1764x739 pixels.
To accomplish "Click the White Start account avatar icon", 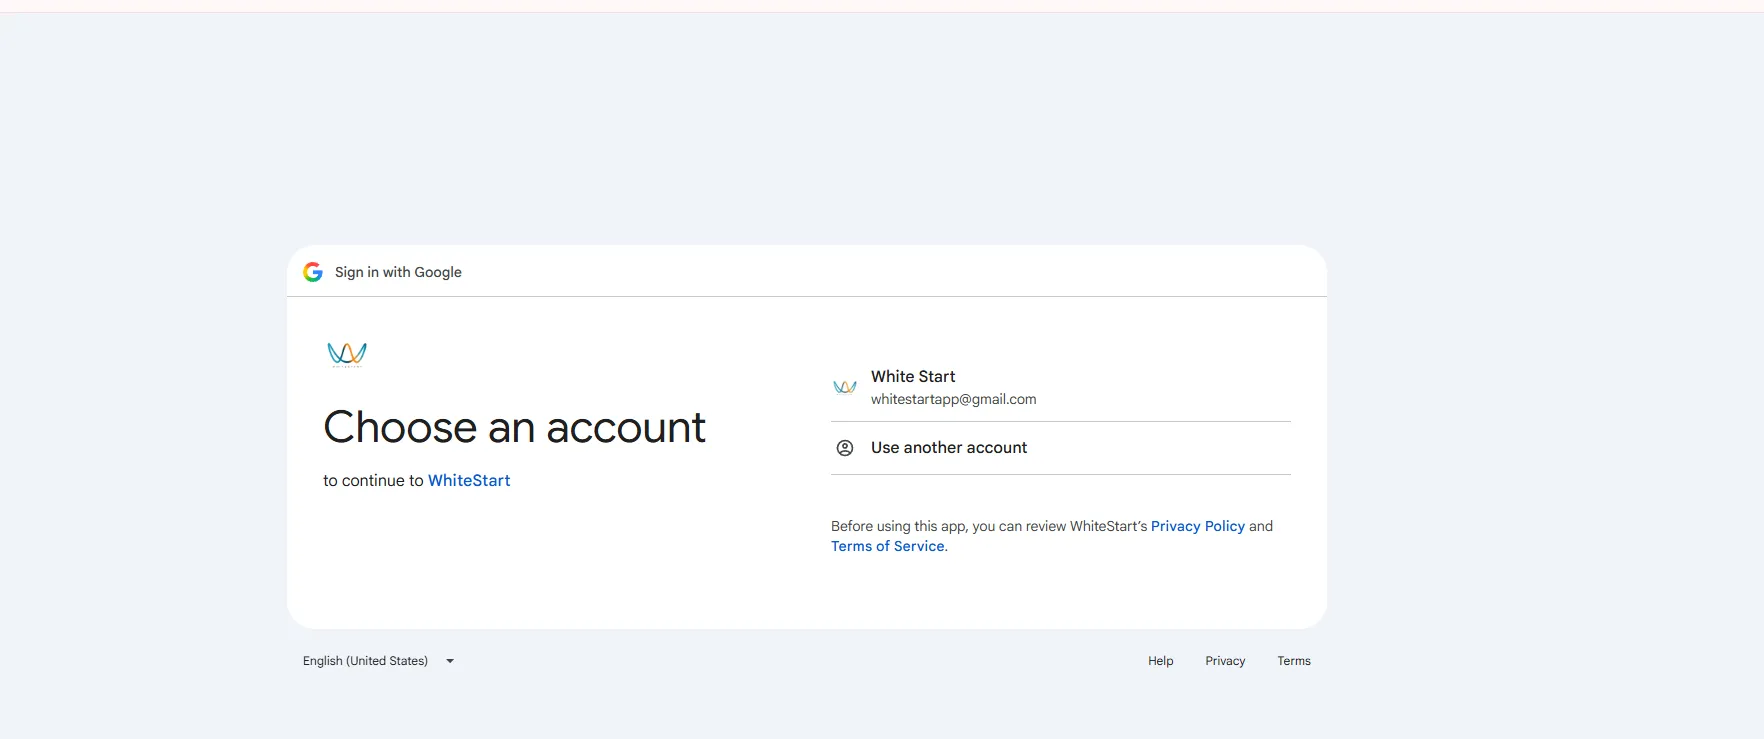I will click(x=845, y=387).
